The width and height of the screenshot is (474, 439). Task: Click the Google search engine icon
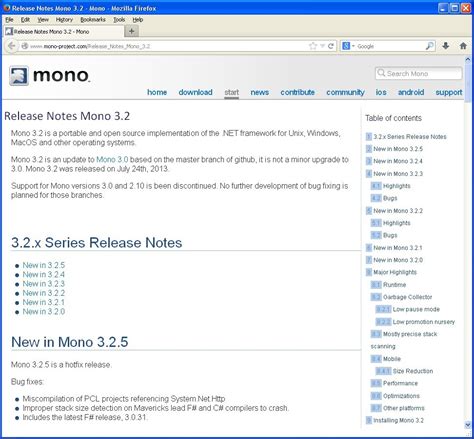coord(346,46)
